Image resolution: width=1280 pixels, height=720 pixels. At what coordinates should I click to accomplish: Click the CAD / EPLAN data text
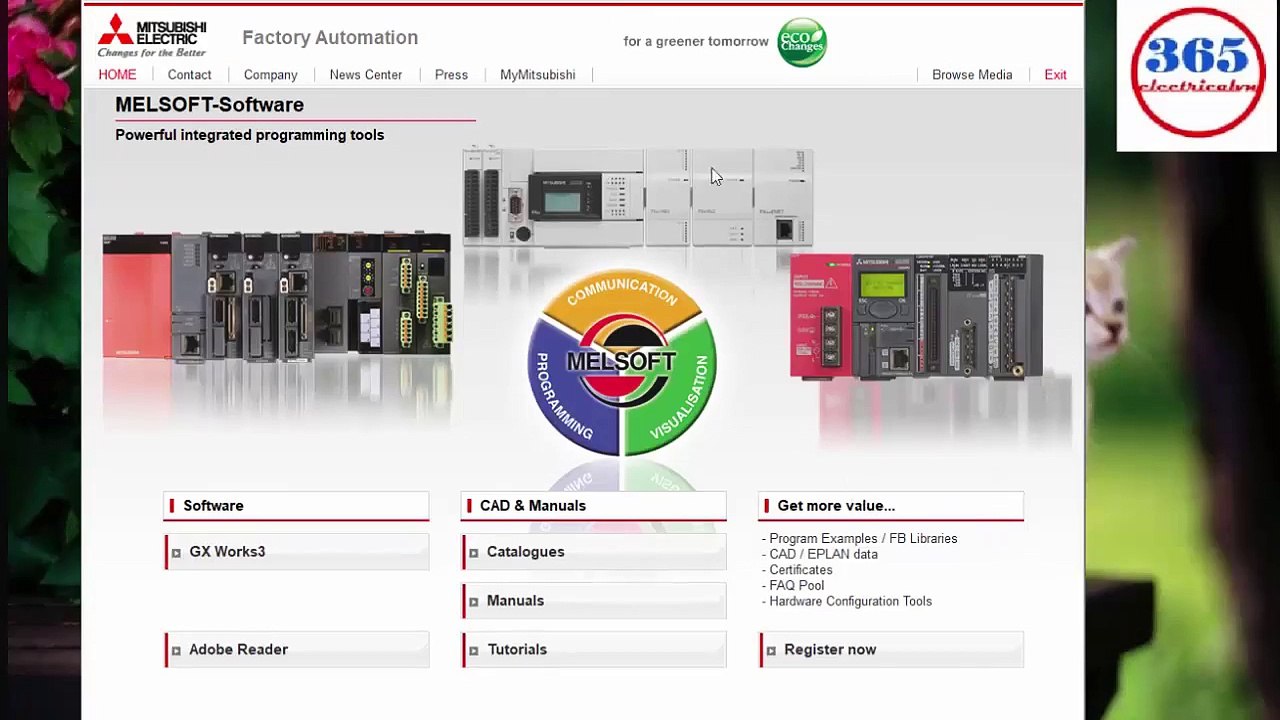[x=823, y=555]
